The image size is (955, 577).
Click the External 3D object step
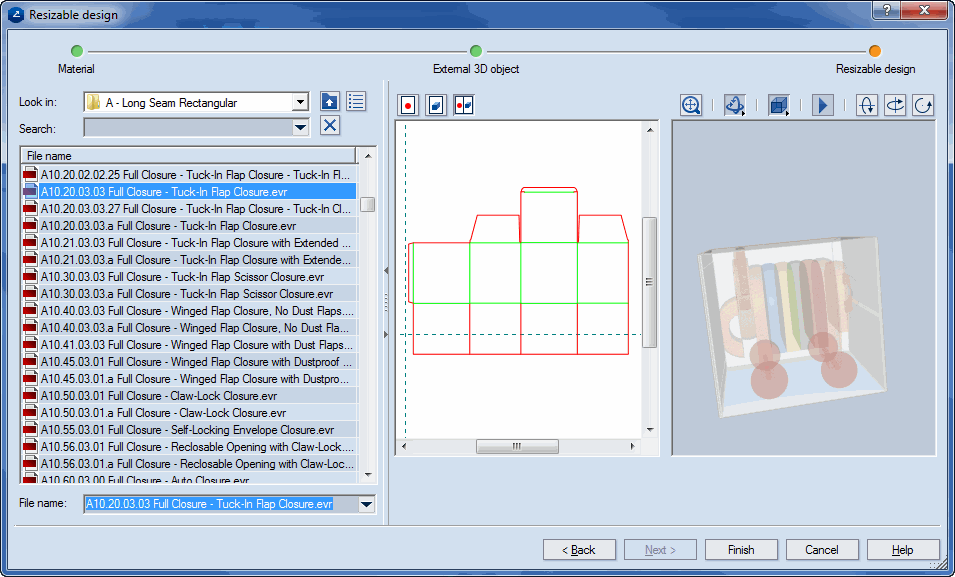476,51
